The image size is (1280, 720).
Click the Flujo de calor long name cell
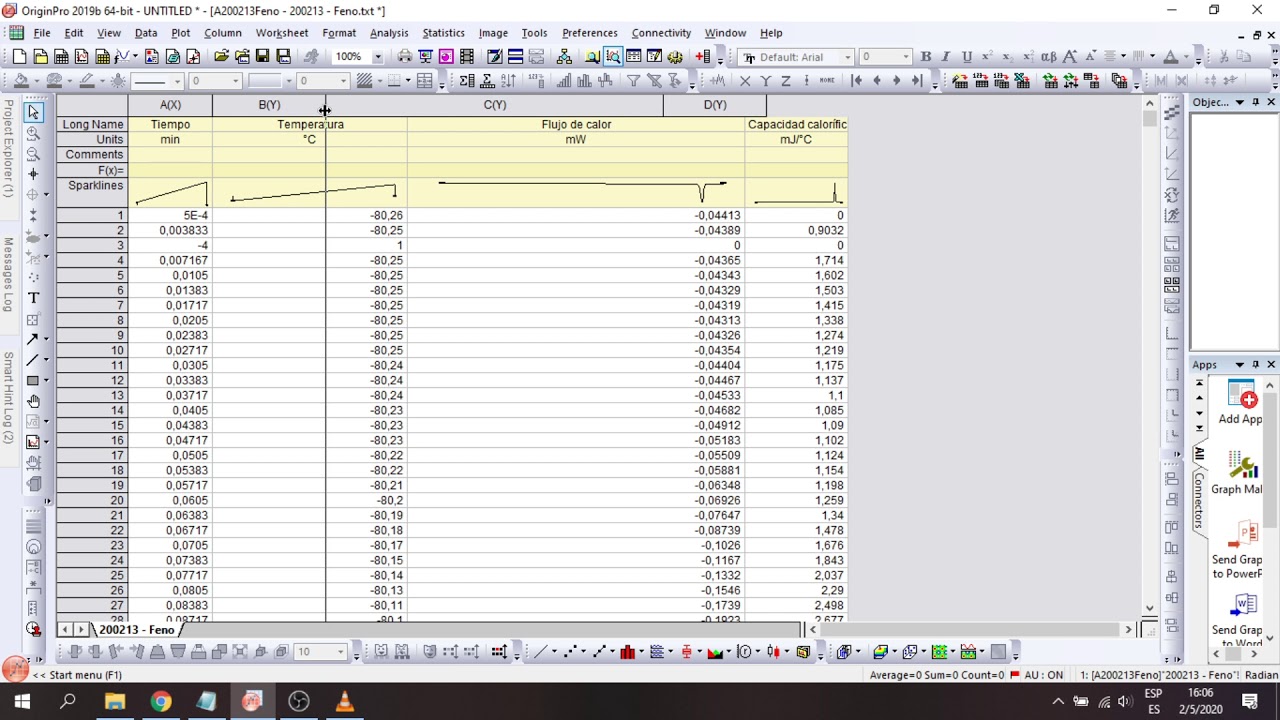(x=576, y=124)
